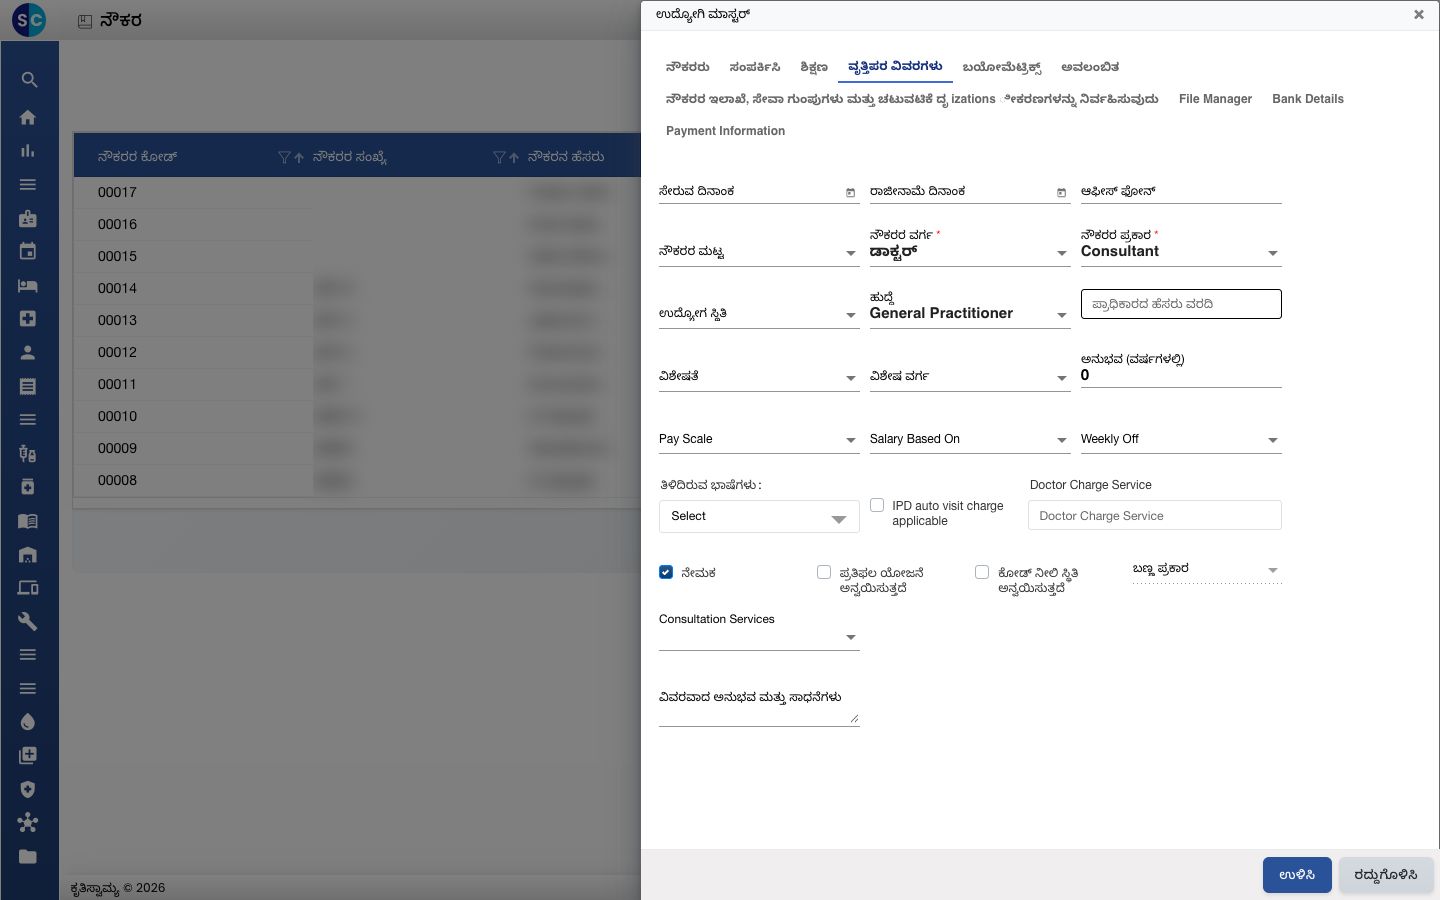Click the ID badge icon in the sidebar
Image resolution: width=1440 pixels, height=900 pixels.
[x=28, y=218]
